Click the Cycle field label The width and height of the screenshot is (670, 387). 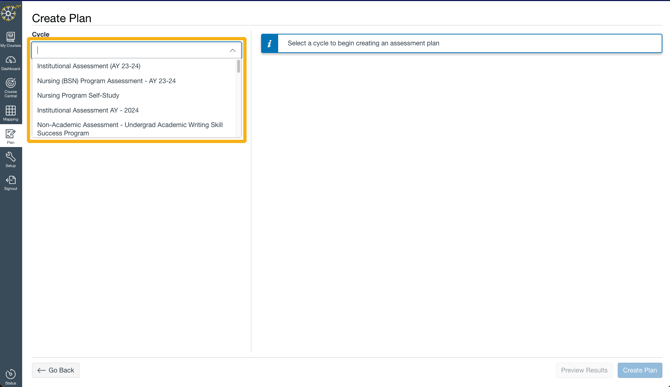[41, 34]
